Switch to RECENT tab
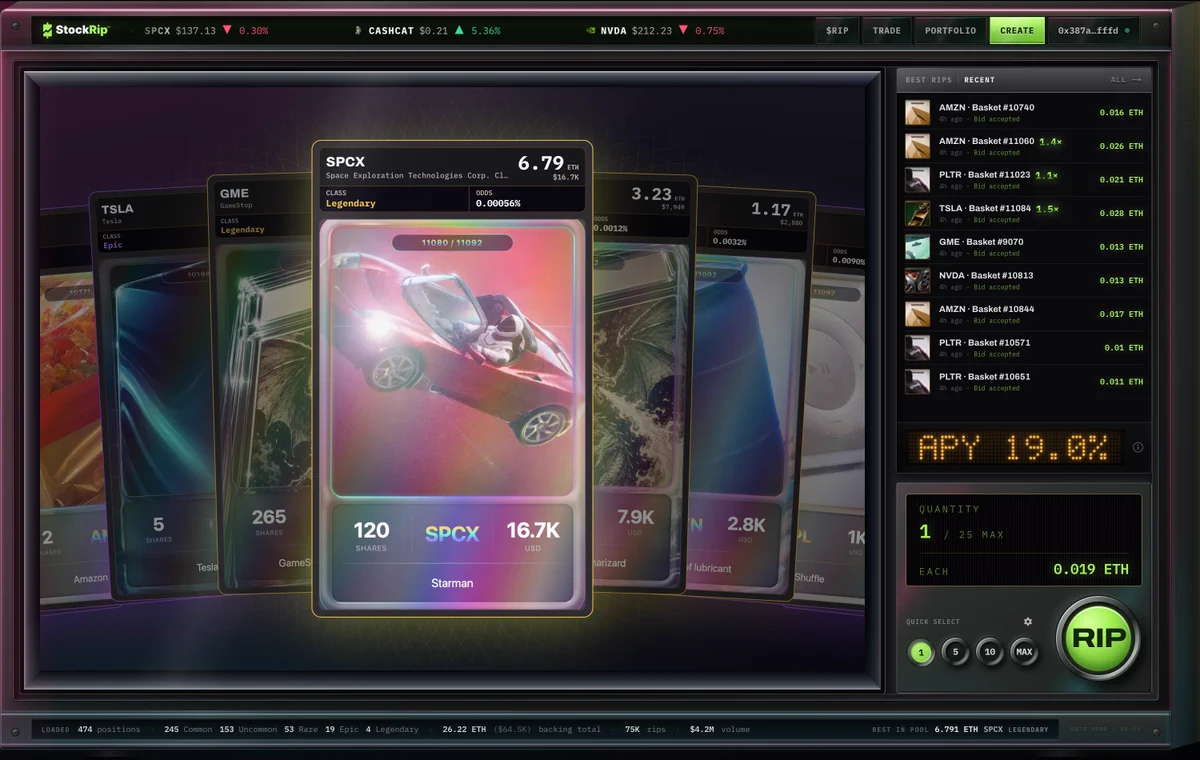This screenshot has width=1200, height=760. coord(979,80)
